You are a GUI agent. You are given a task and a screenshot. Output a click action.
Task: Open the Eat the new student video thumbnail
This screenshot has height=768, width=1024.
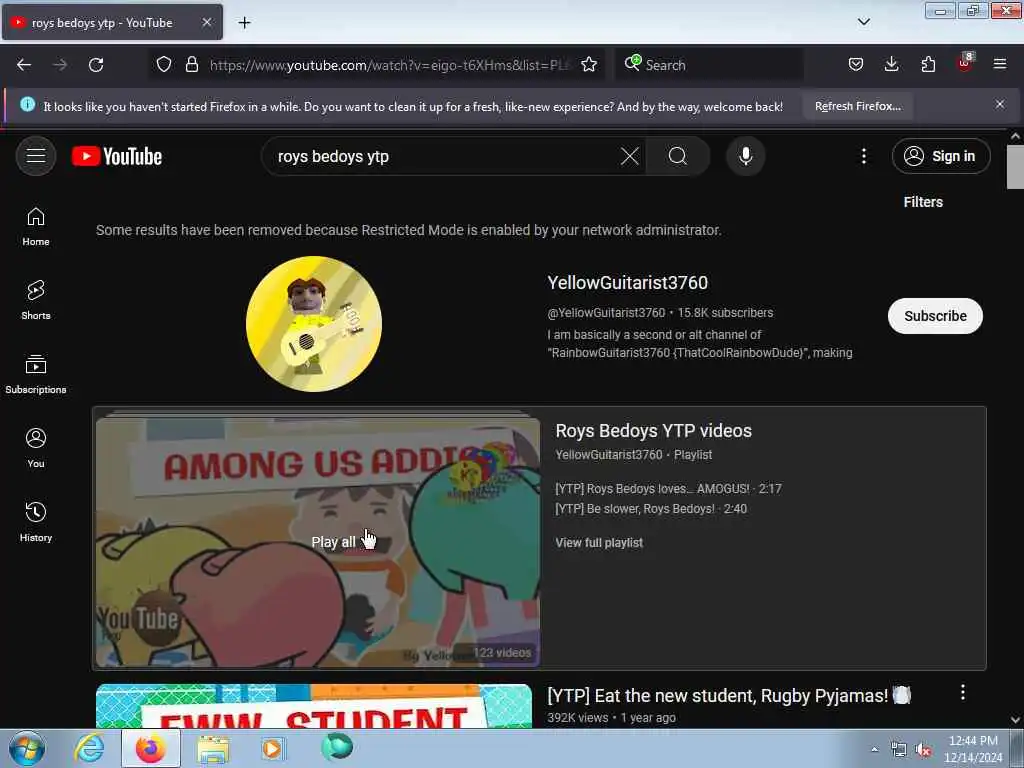[x=313, y=706]
